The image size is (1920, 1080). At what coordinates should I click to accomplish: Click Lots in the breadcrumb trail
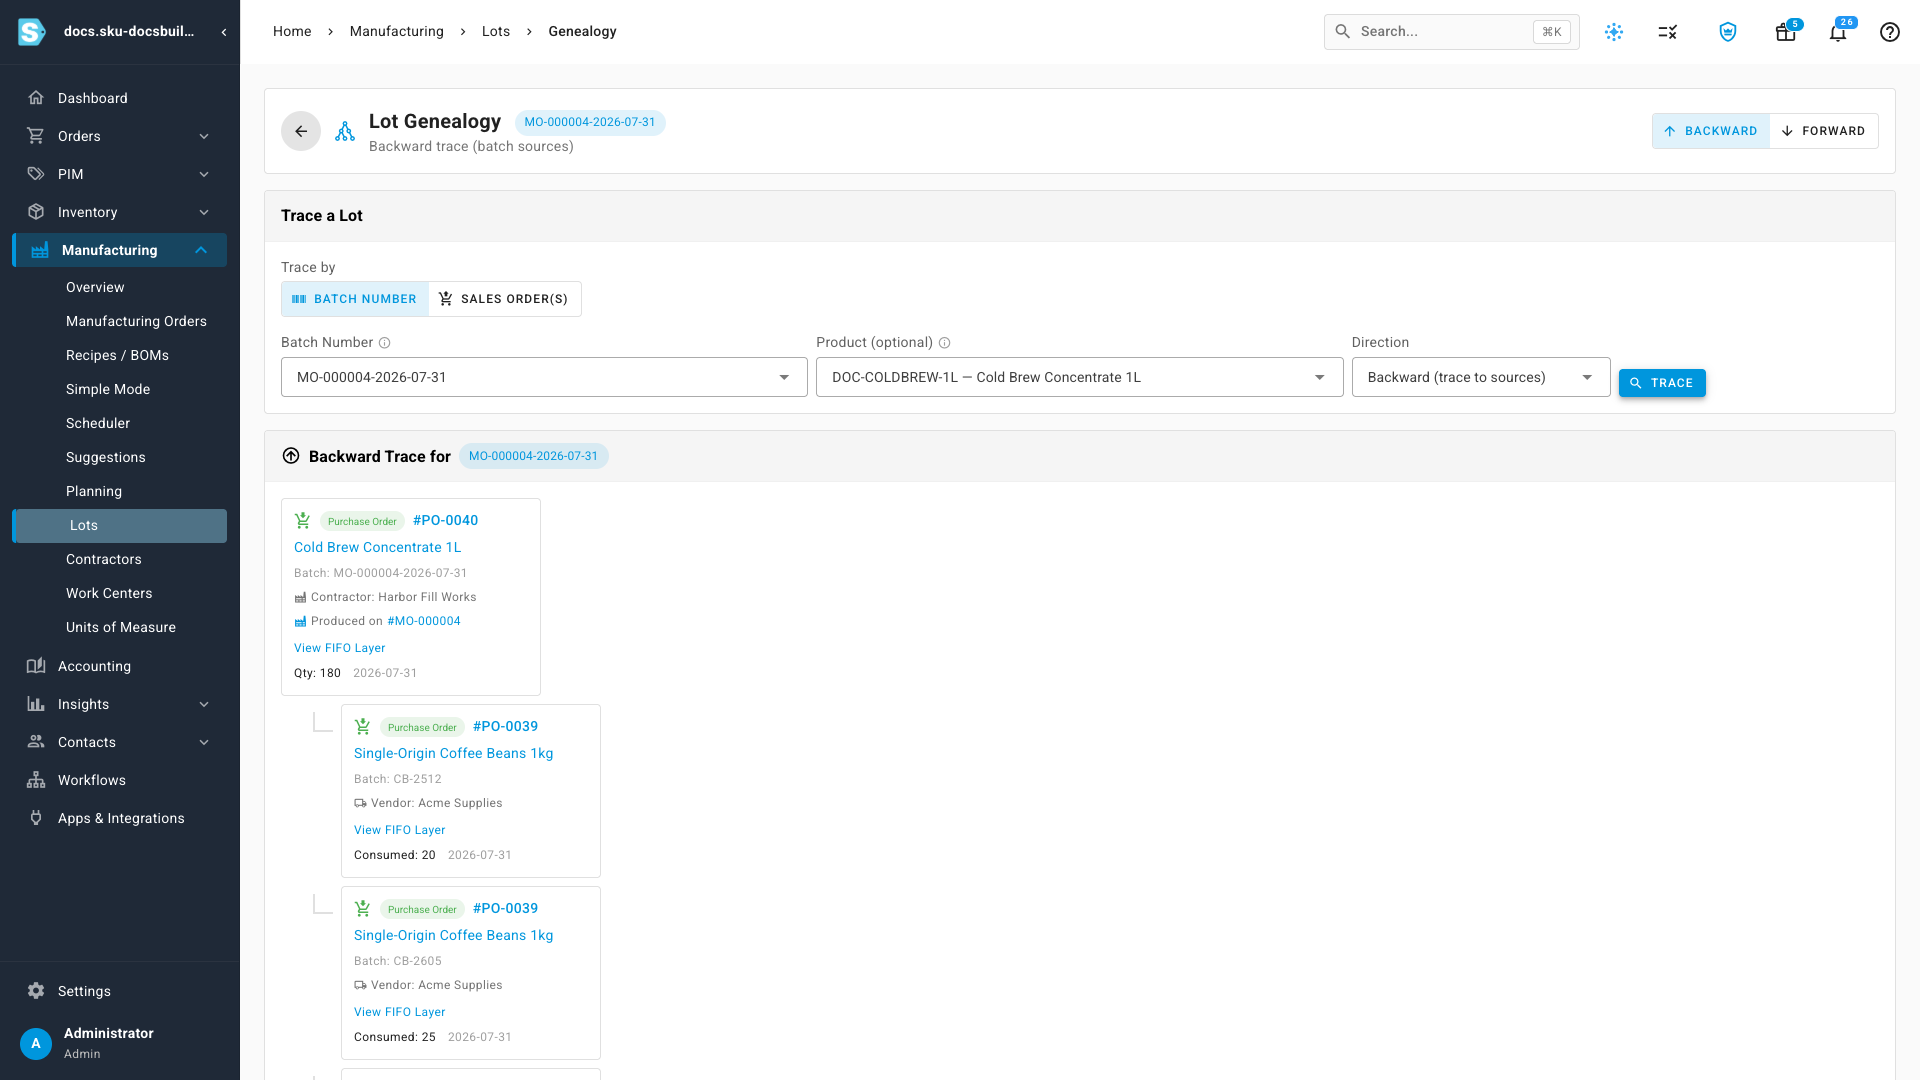point(496,31)
